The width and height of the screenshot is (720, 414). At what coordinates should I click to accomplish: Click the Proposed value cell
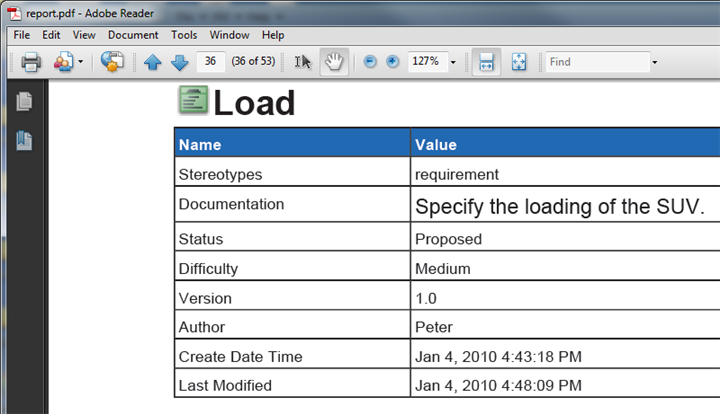pos(449,239)
